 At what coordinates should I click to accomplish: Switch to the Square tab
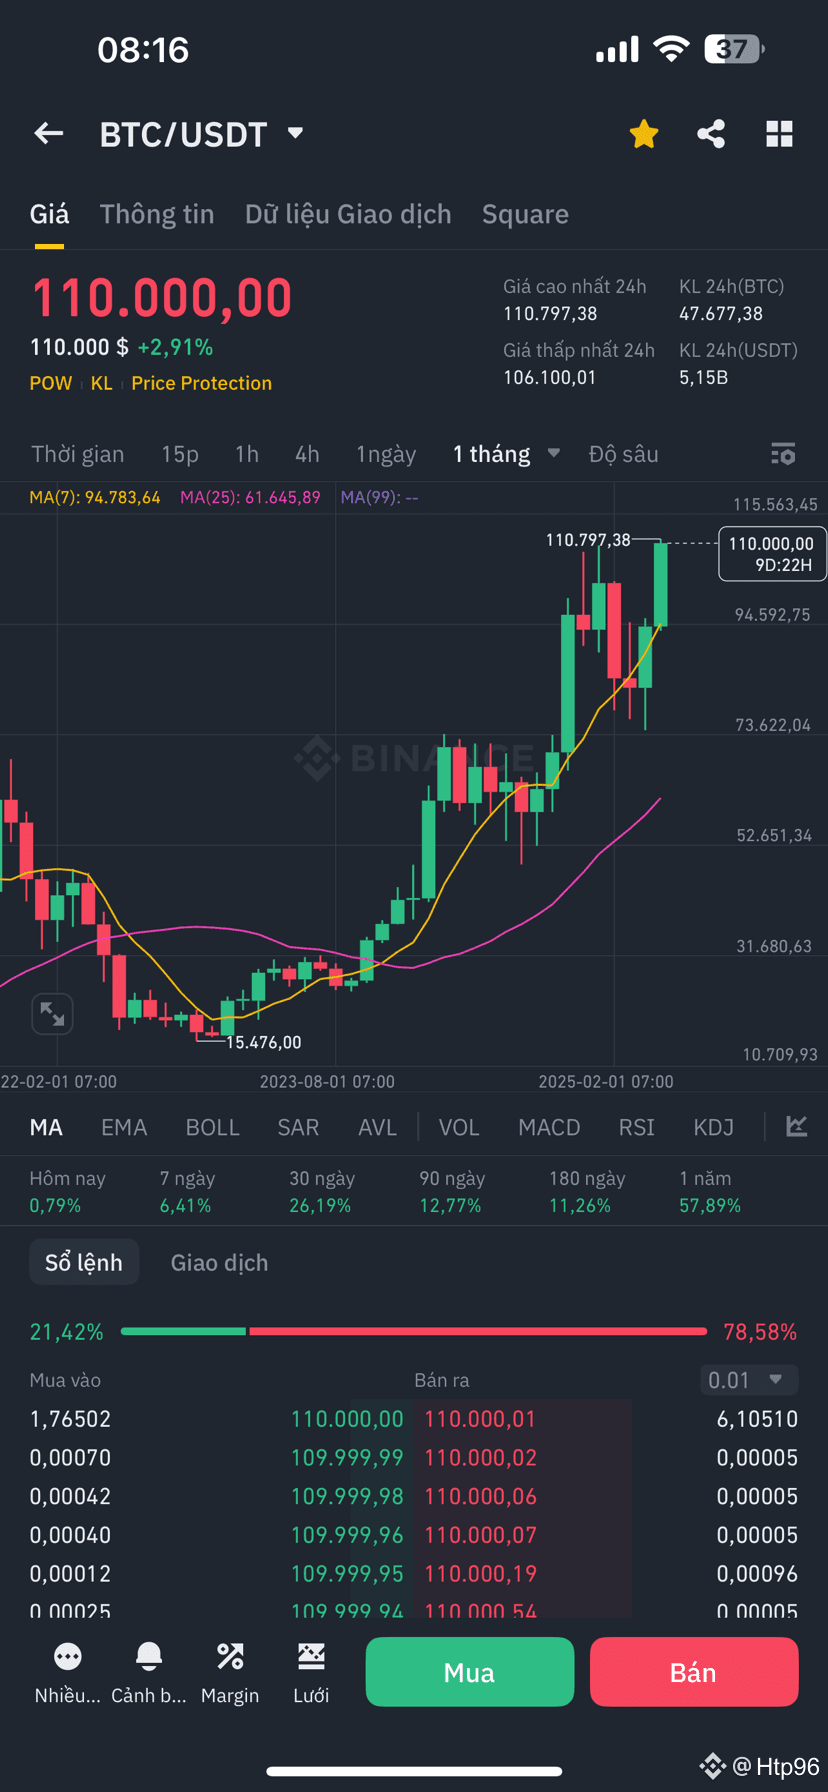click(x=525, y=213)
